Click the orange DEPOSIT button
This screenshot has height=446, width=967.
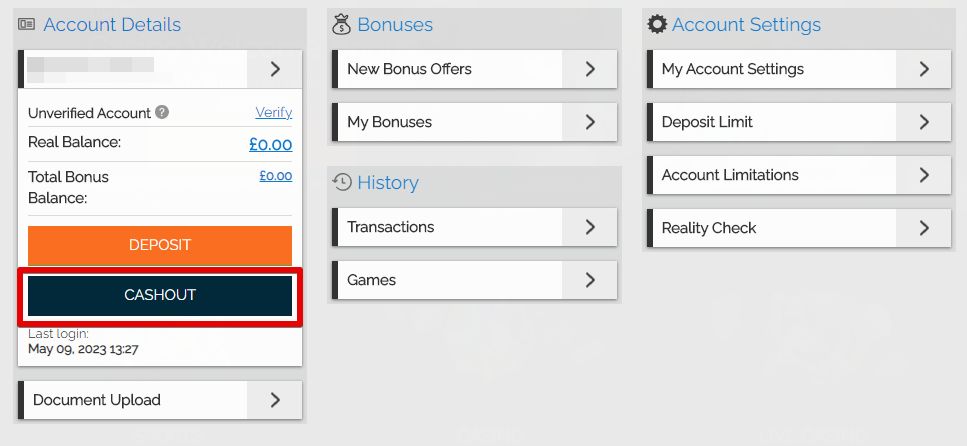tap(160, 246)
